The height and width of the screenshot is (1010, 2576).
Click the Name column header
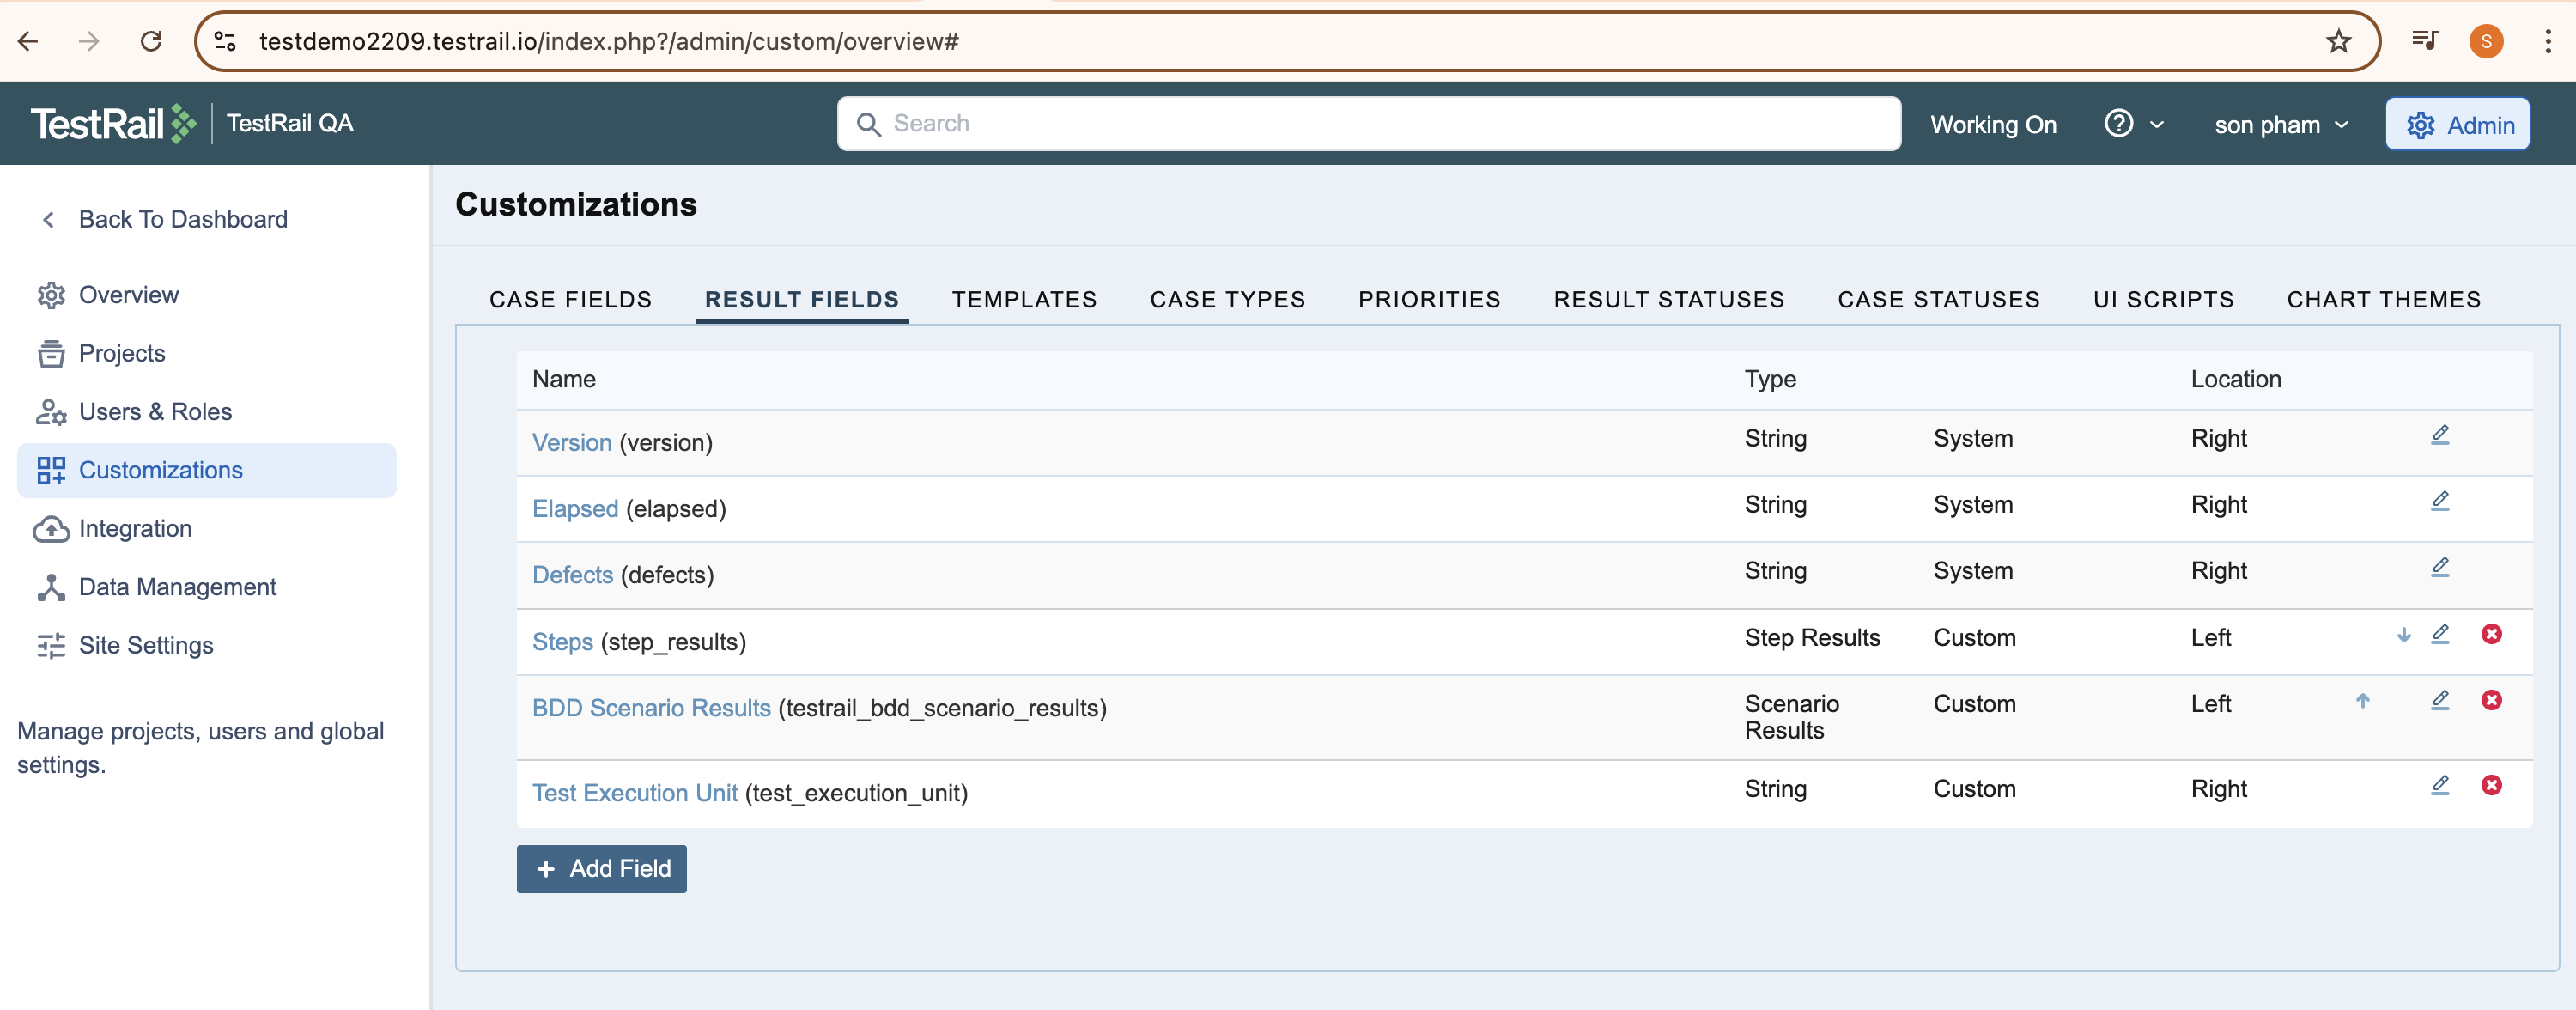[563, 379]
